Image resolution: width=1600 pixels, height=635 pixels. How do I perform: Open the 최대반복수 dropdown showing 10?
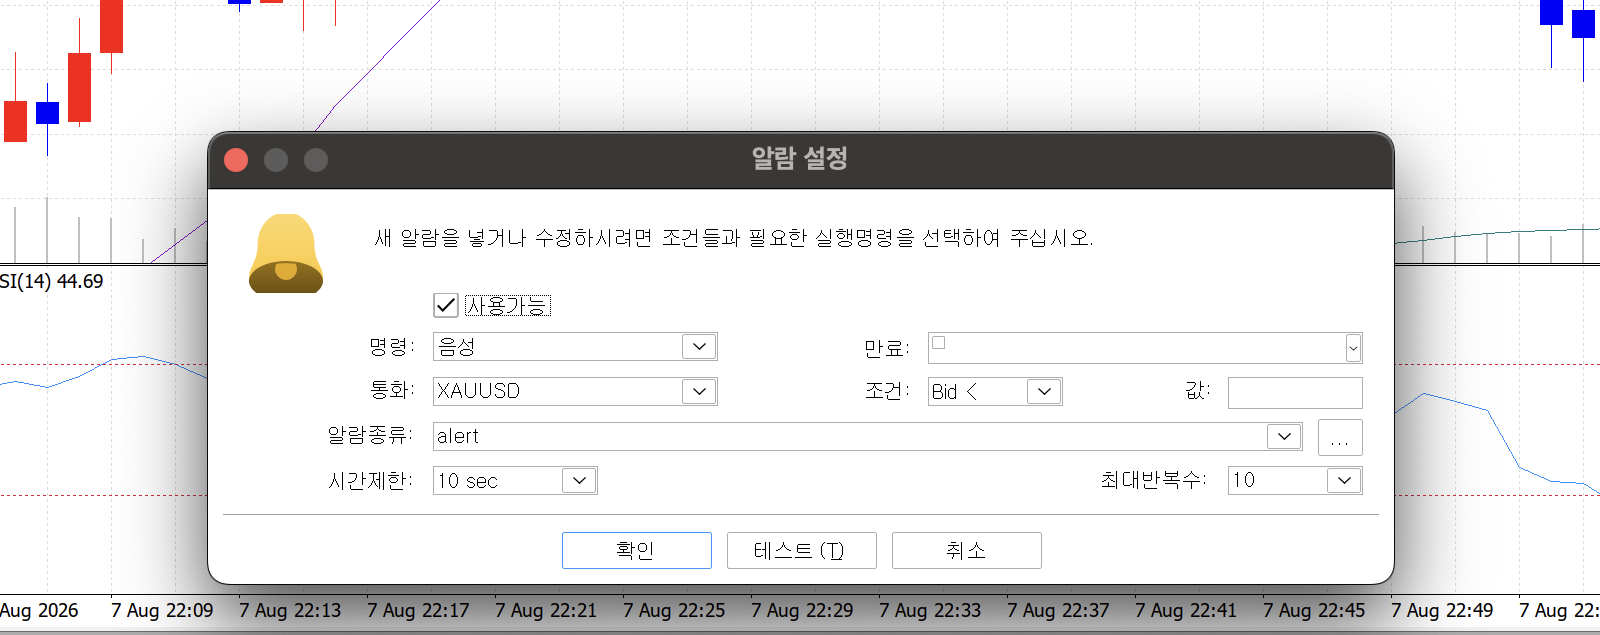[1295, 480]
